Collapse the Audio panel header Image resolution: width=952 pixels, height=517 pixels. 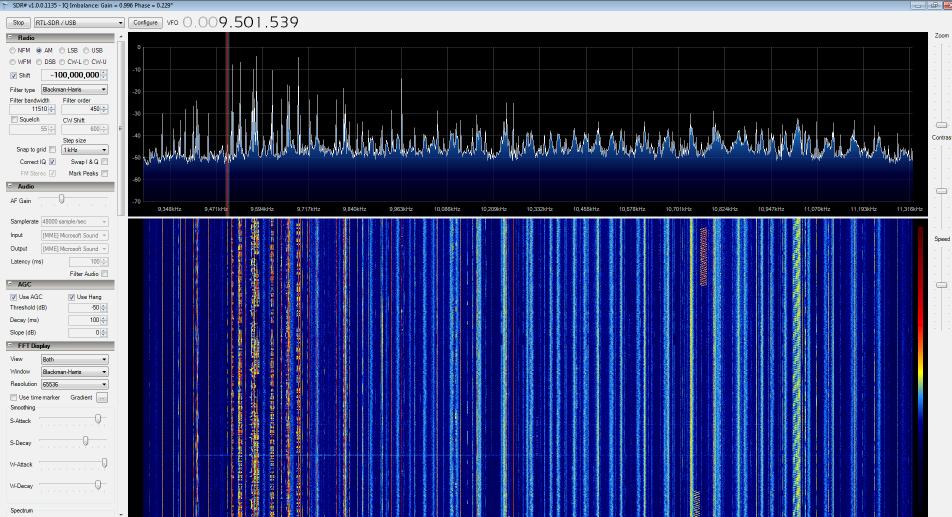(60, 186)
